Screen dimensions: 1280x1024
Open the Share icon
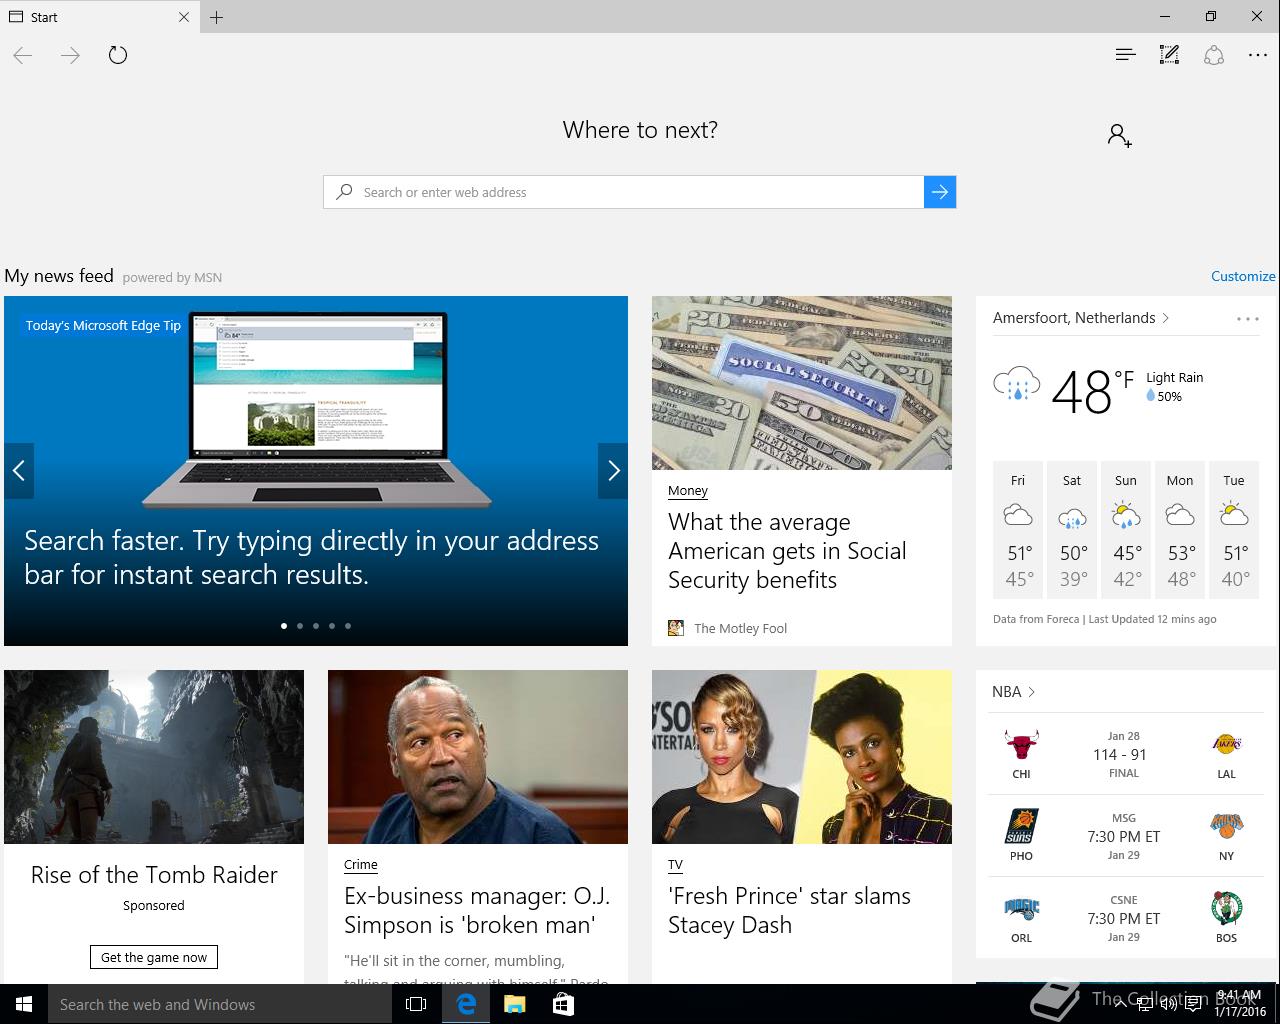(x=1214, y=55)
